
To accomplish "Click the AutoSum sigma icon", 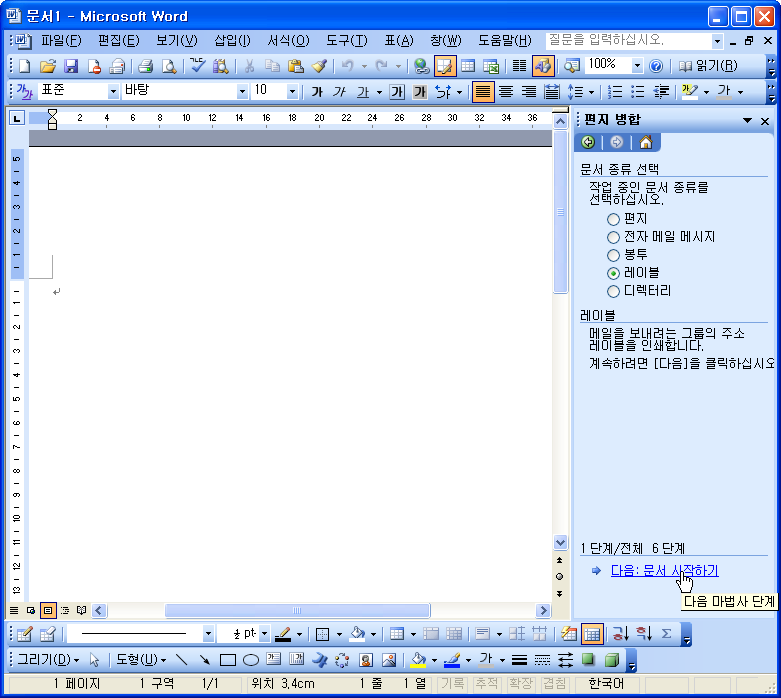I will pyautogui.click(x=666, y=634).
